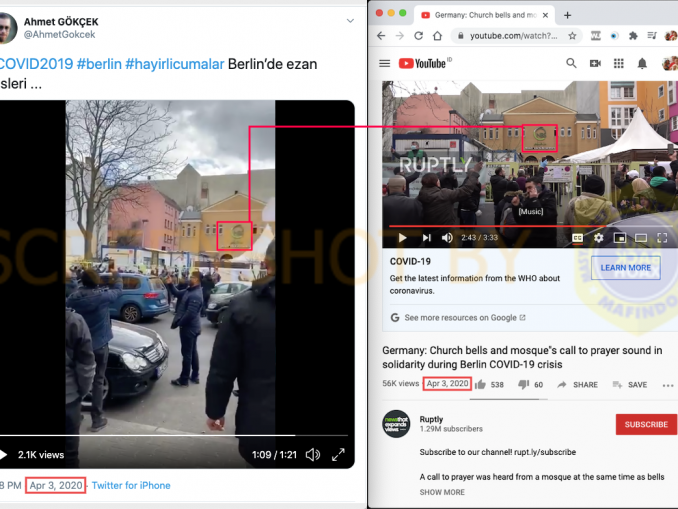Viewport: 678px width, 509px height.
Task: Go to YouTube home via logo
Action: [x=423, y=64]
